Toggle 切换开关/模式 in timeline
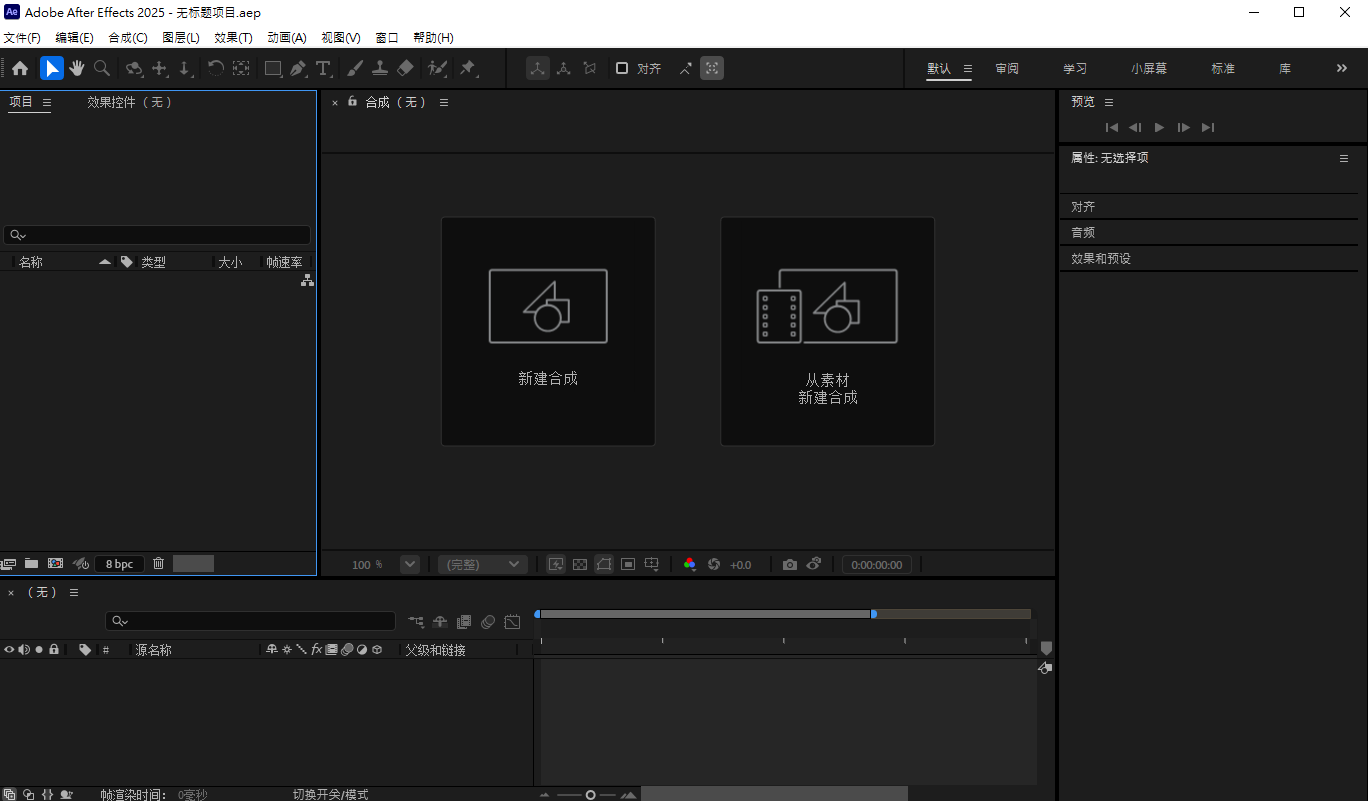Screen dimensions: 1368x801 [330, 794]
